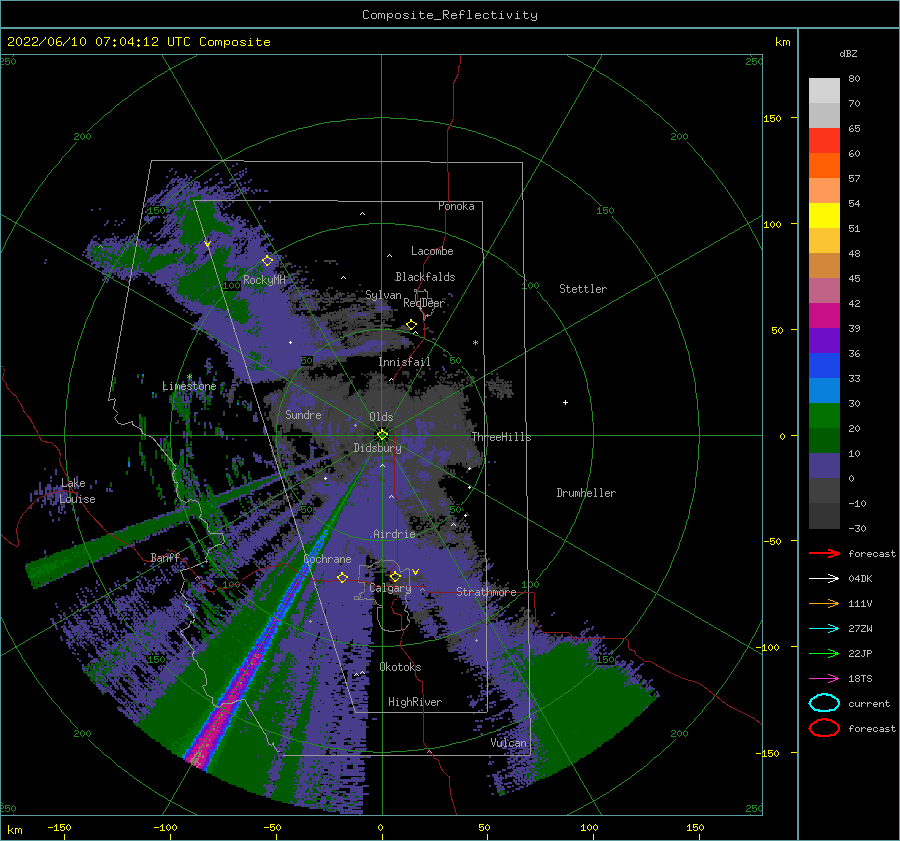
Task: Click the Limestone label
Action: click(x=189, y=386)
